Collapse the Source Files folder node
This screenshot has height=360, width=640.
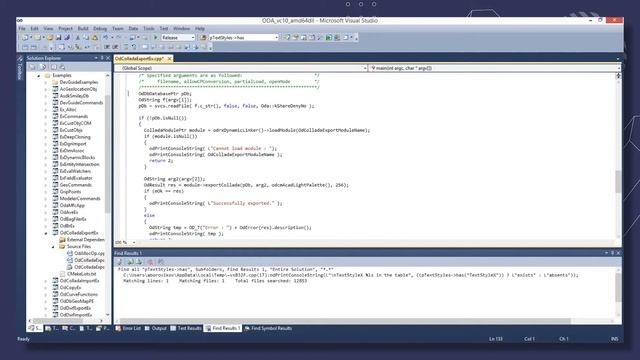click(53, 247)
